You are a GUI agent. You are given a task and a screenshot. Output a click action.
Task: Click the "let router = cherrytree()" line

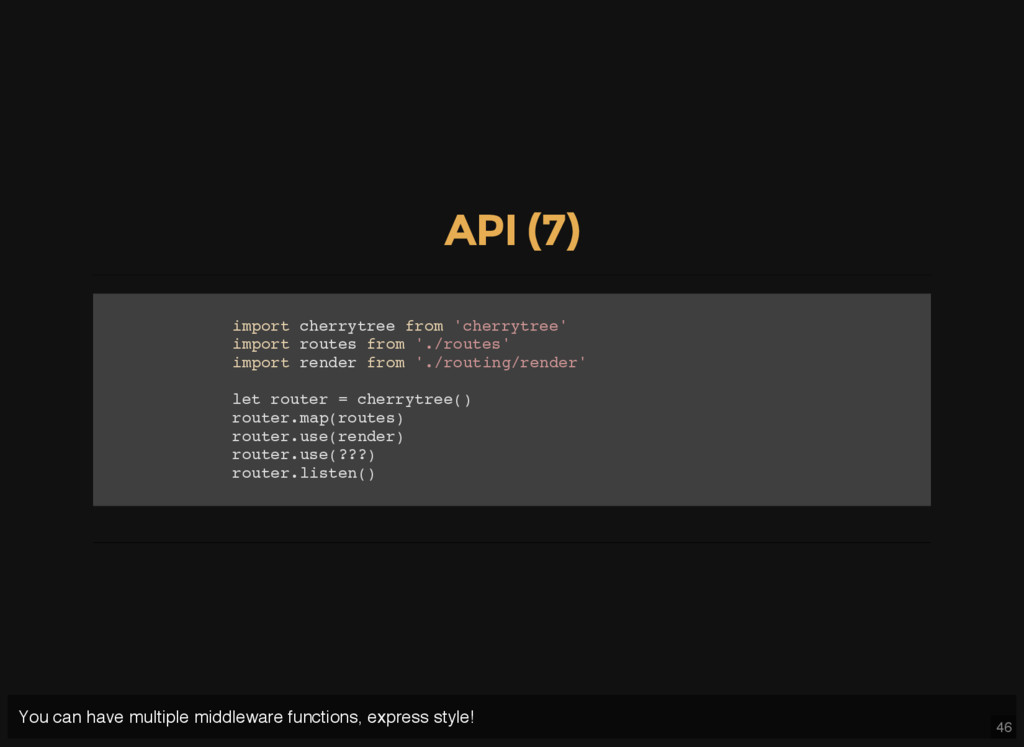(x=351, y=400)
